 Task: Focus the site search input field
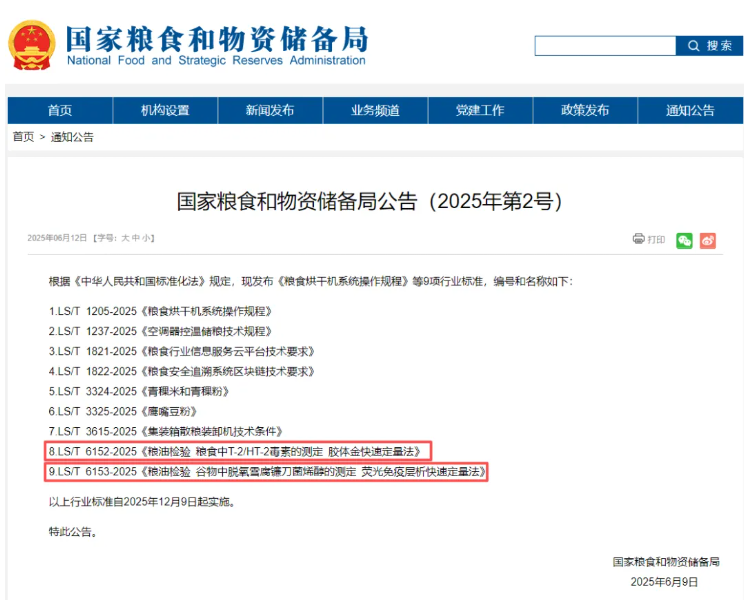[605, 46]
